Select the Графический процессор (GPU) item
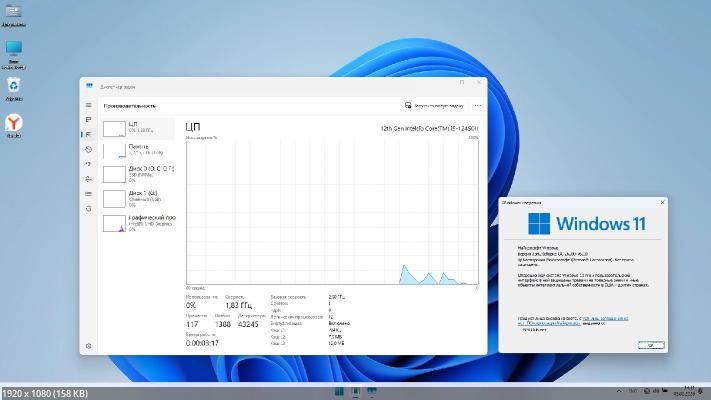The image size is (711, 400). click(x=138, y=221)
